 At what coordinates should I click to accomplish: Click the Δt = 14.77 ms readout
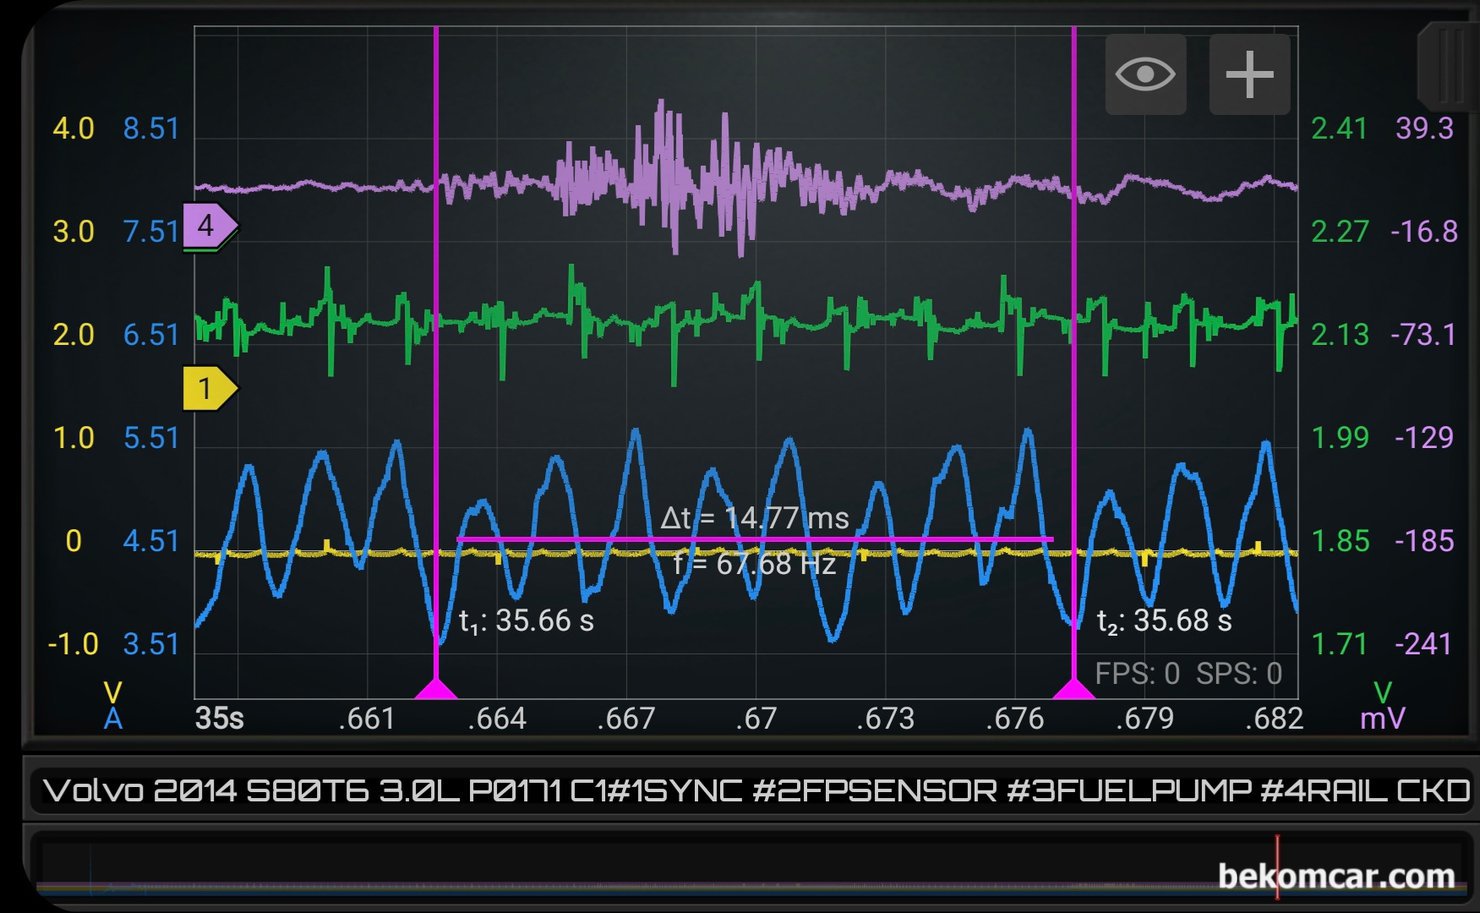(x=755, y=517)
